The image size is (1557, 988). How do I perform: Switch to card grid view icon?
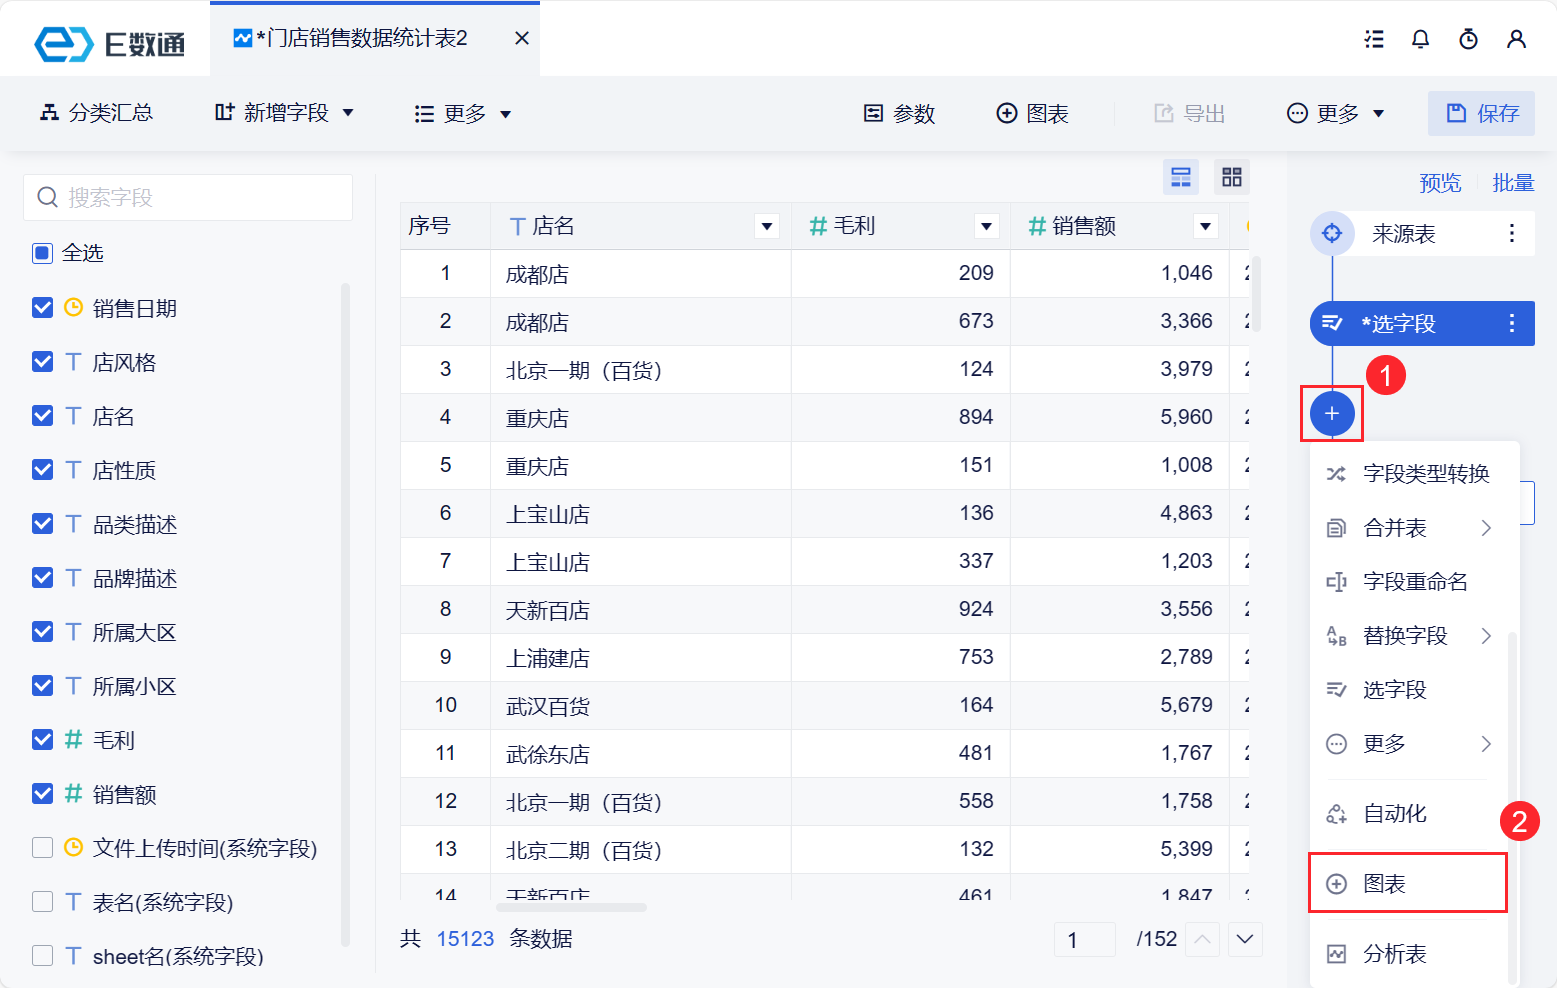click(x=1231, y=177)
